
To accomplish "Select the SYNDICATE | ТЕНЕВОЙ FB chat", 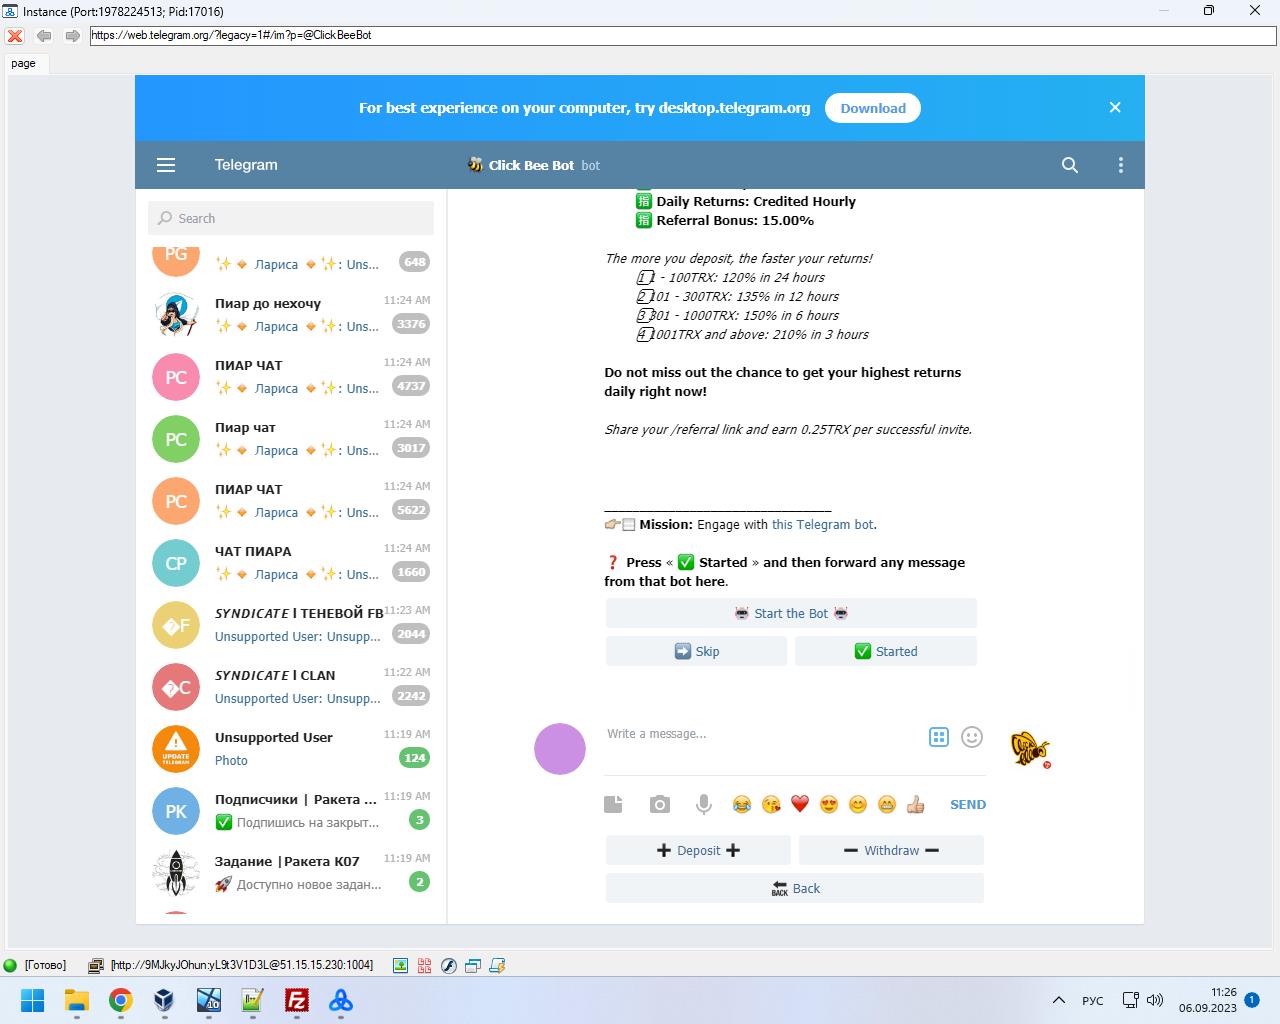I will coord(291,625).
